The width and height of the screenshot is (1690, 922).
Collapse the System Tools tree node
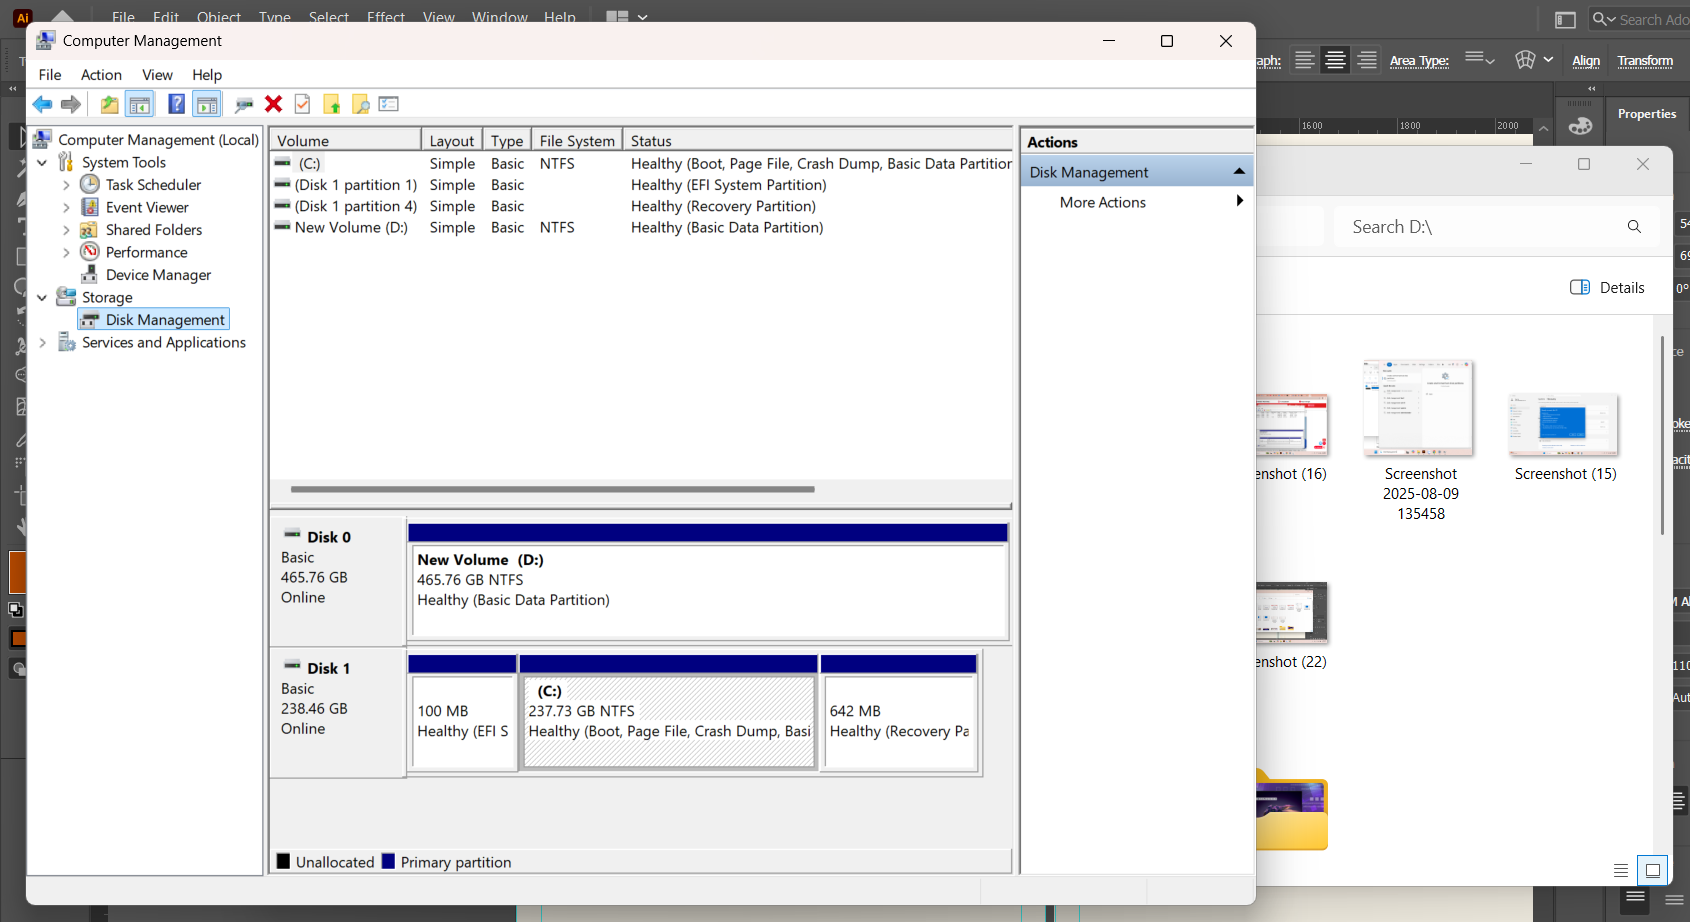point(42,162)
